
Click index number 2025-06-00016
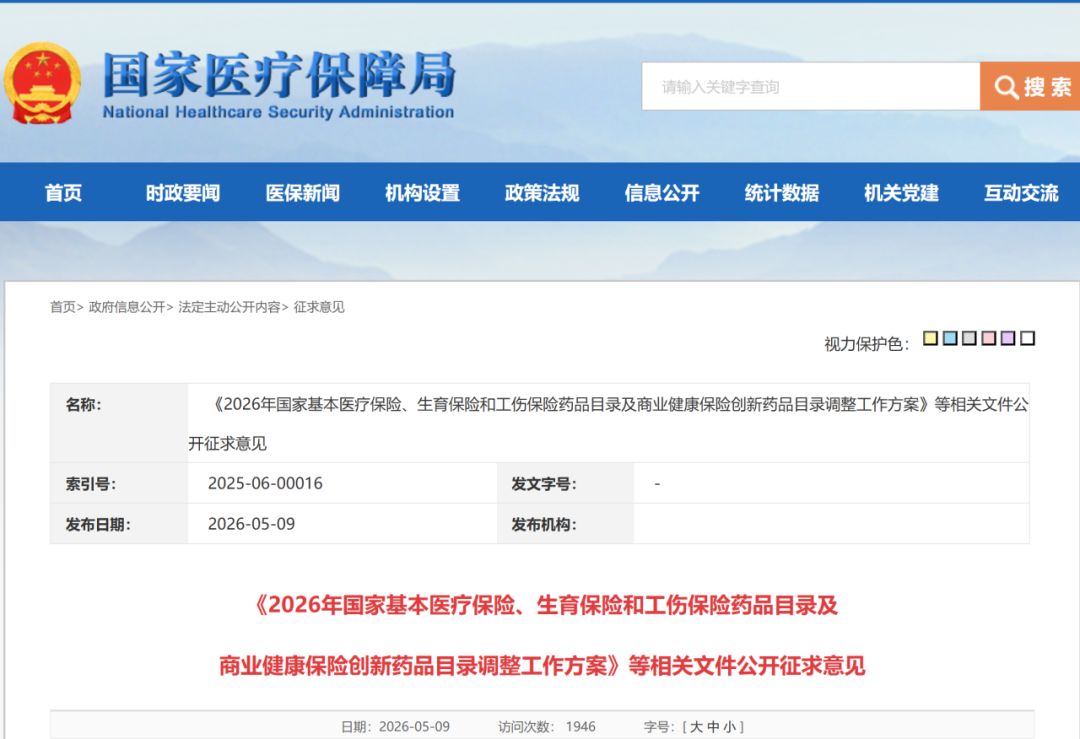[265, 483]
